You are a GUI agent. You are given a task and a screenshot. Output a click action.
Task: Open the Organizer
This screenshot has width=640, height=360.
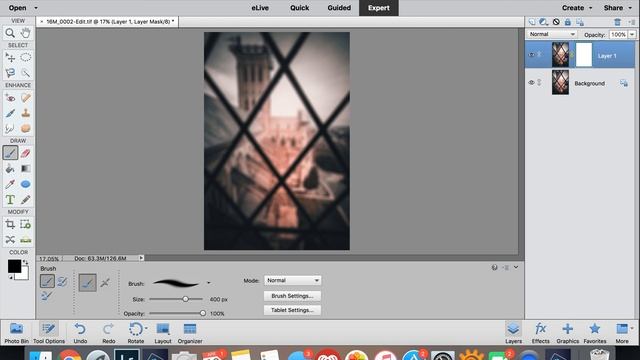(x=190, y=333)
